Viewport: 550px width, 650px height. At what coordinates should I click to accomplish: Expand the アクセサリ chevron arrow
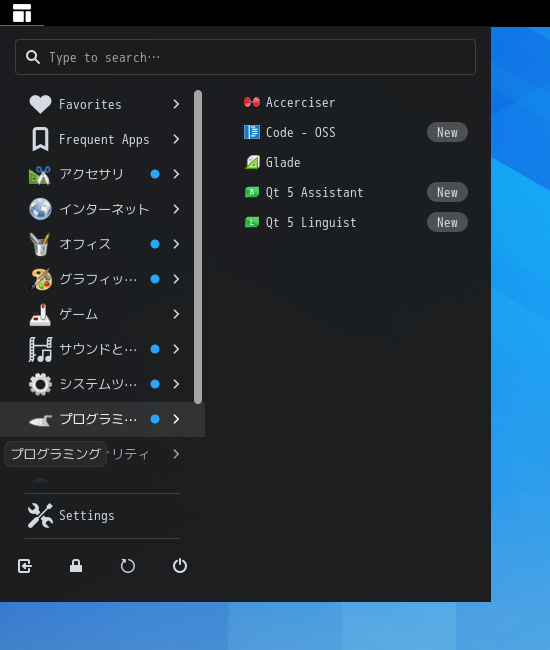point(176,174)
